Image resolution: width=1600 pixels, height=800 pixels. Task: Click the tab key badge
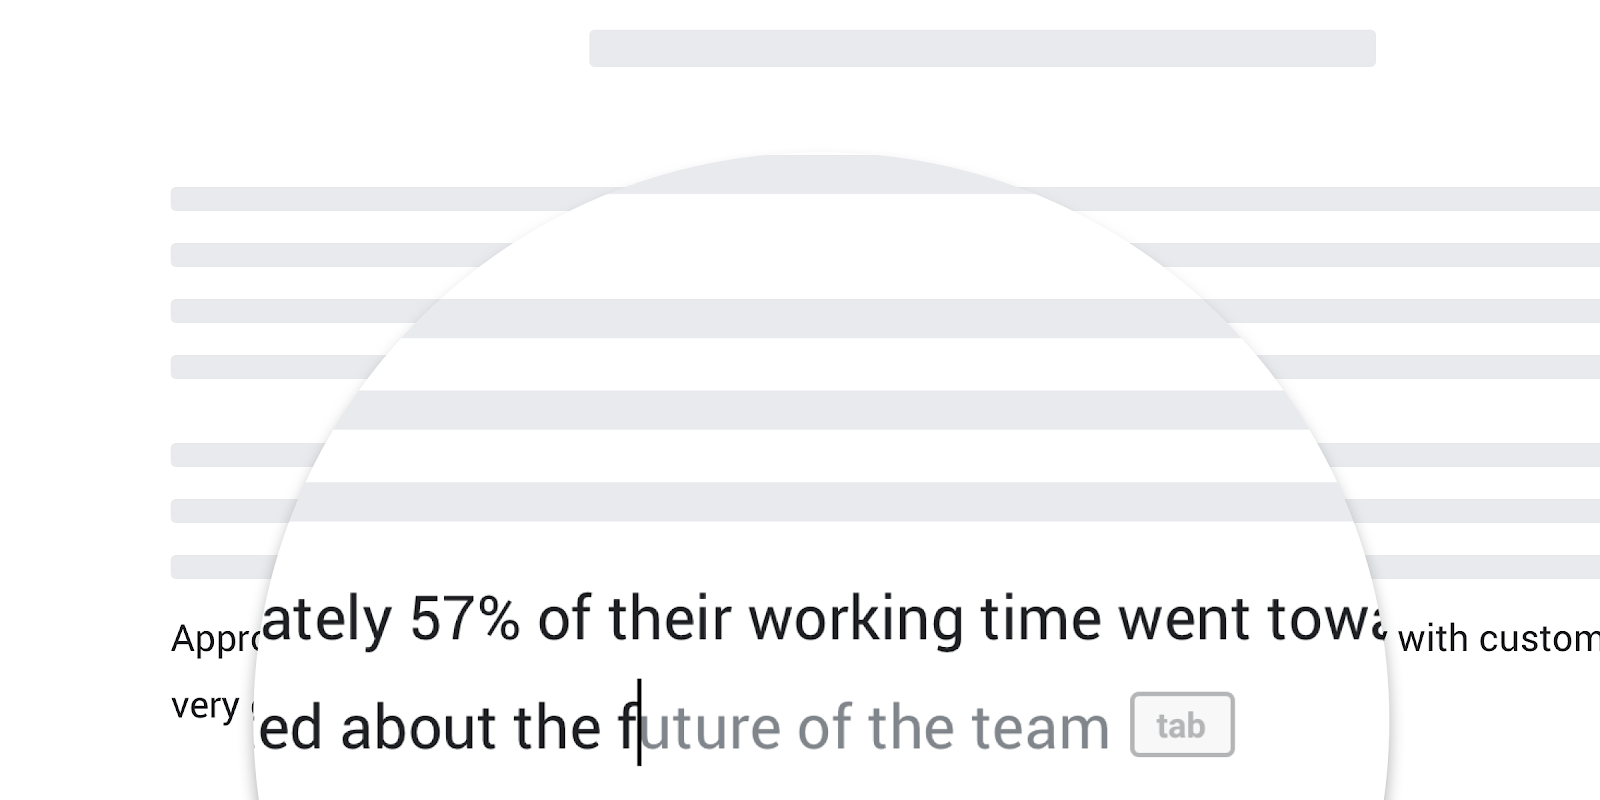(1182, 725)
